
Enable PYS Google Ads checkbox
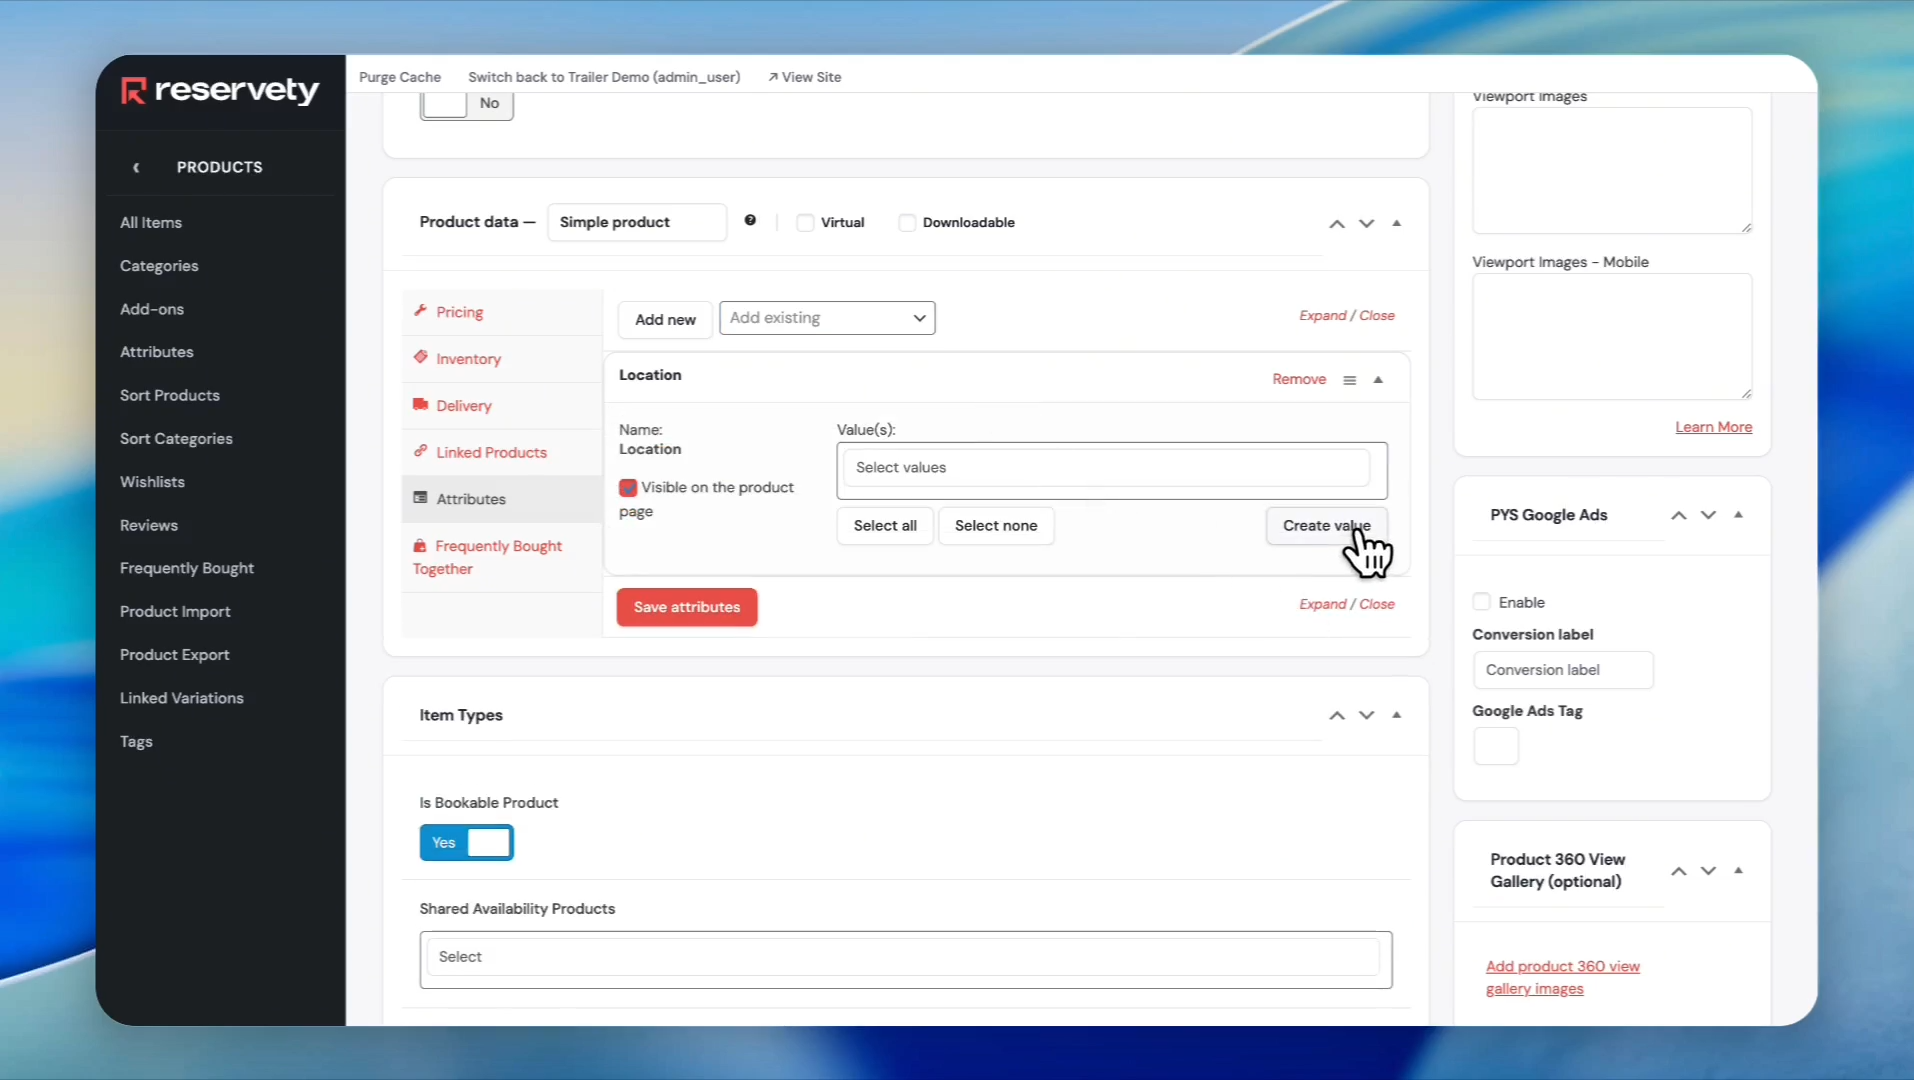coord(1482,602)
